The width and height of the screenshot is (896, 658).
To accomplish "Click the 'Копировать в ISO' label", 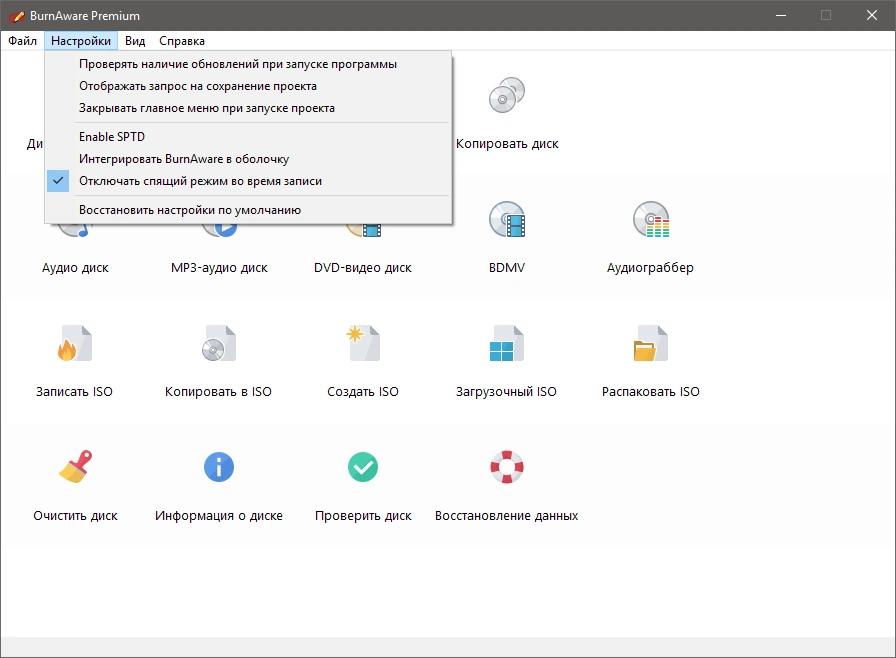I will pos(218,392).
